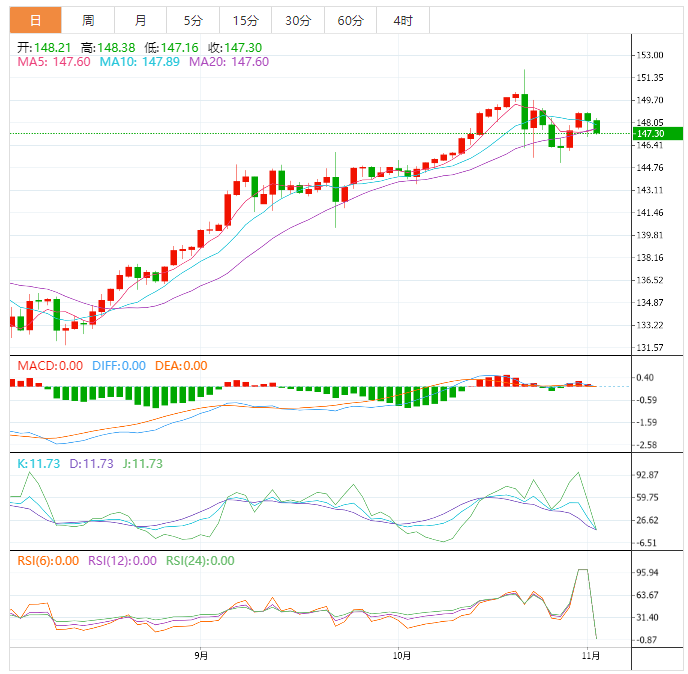Click the 9月 date axis marker
This screenshot has width=688, height=674.
pyautogui.click(x=201, y=656)
